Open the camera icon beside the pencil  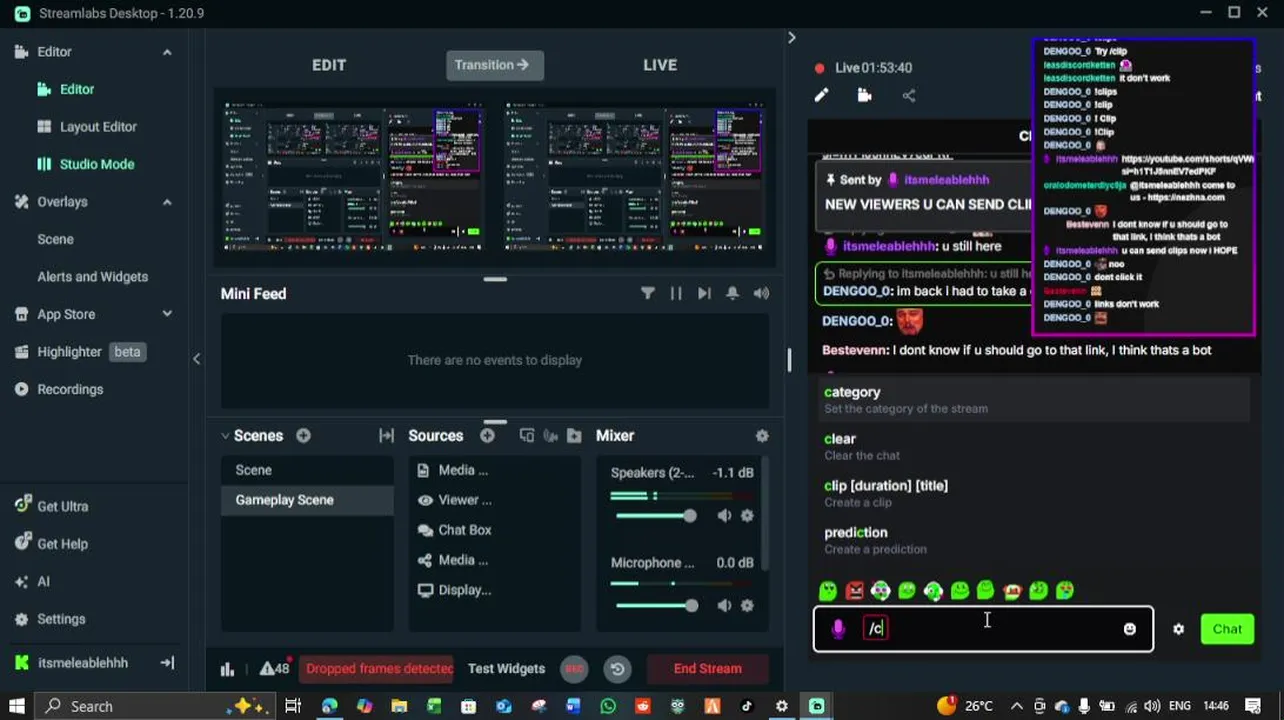(865, 96)
